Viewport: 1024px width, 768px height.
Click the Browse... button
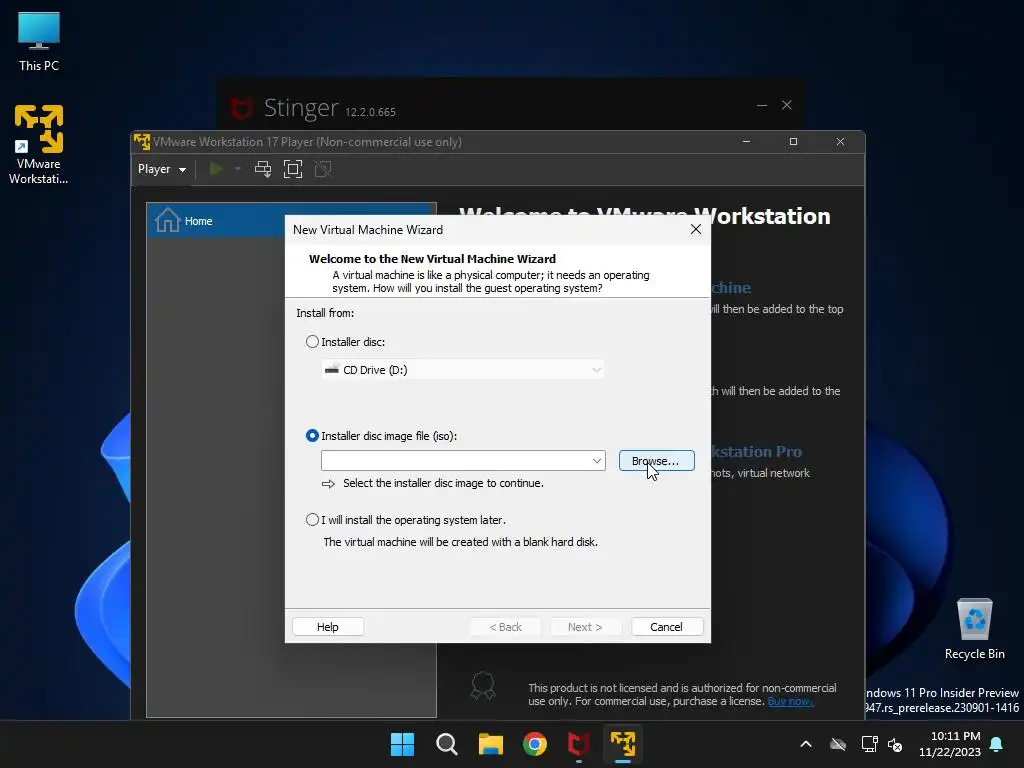tap(656, 460)
